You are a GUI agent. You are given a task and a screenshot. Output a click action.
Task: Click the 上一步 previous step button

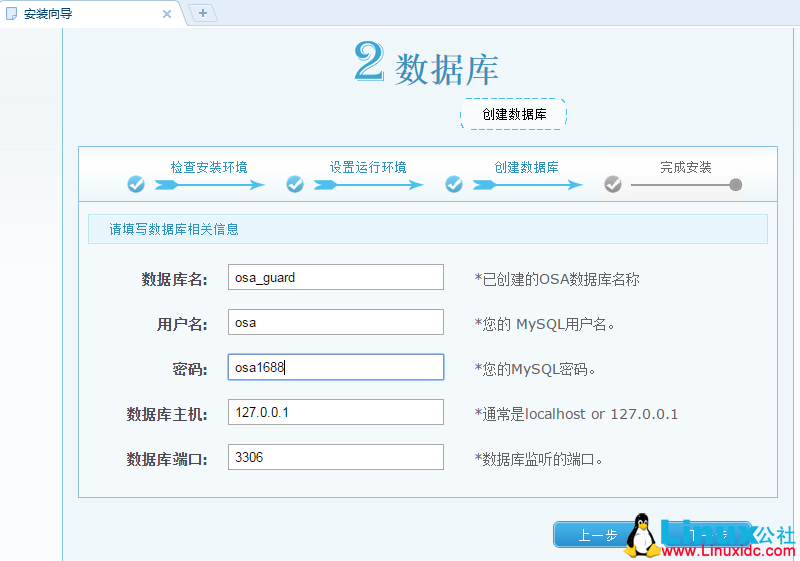click(595, 535)
